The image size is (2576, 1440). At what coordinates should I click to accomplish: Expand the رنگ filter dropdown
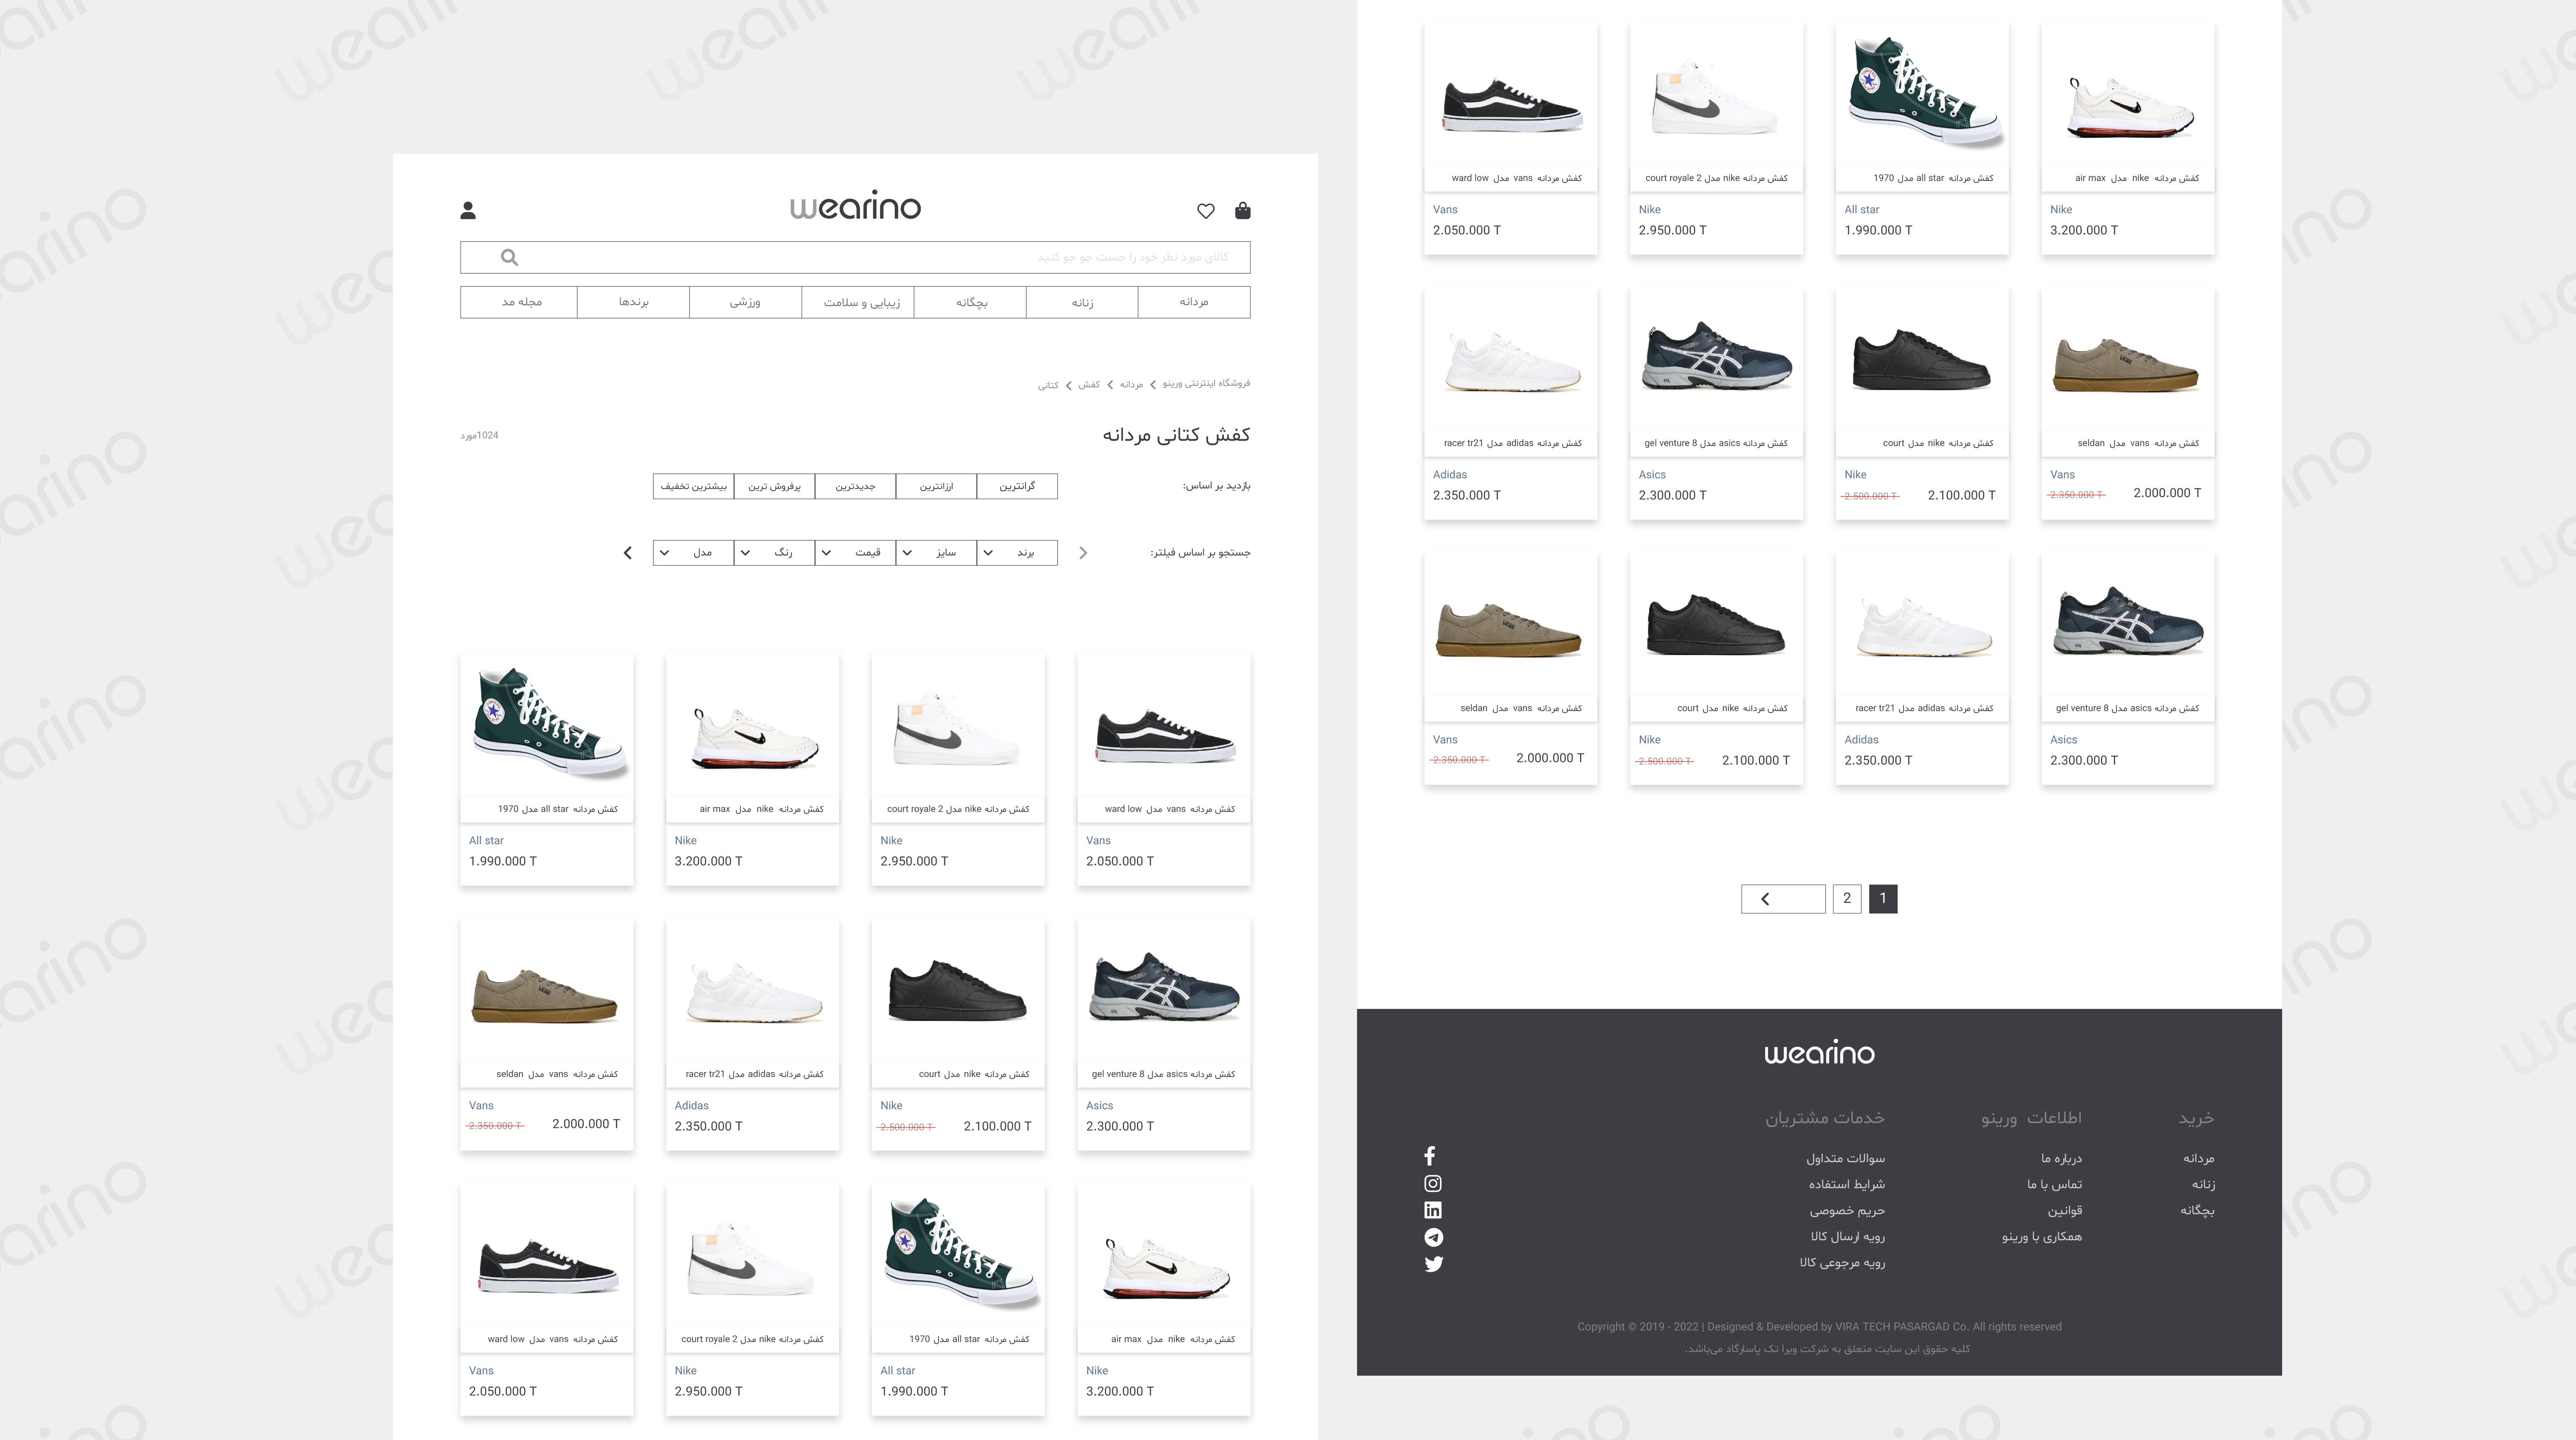pos(774,552)
